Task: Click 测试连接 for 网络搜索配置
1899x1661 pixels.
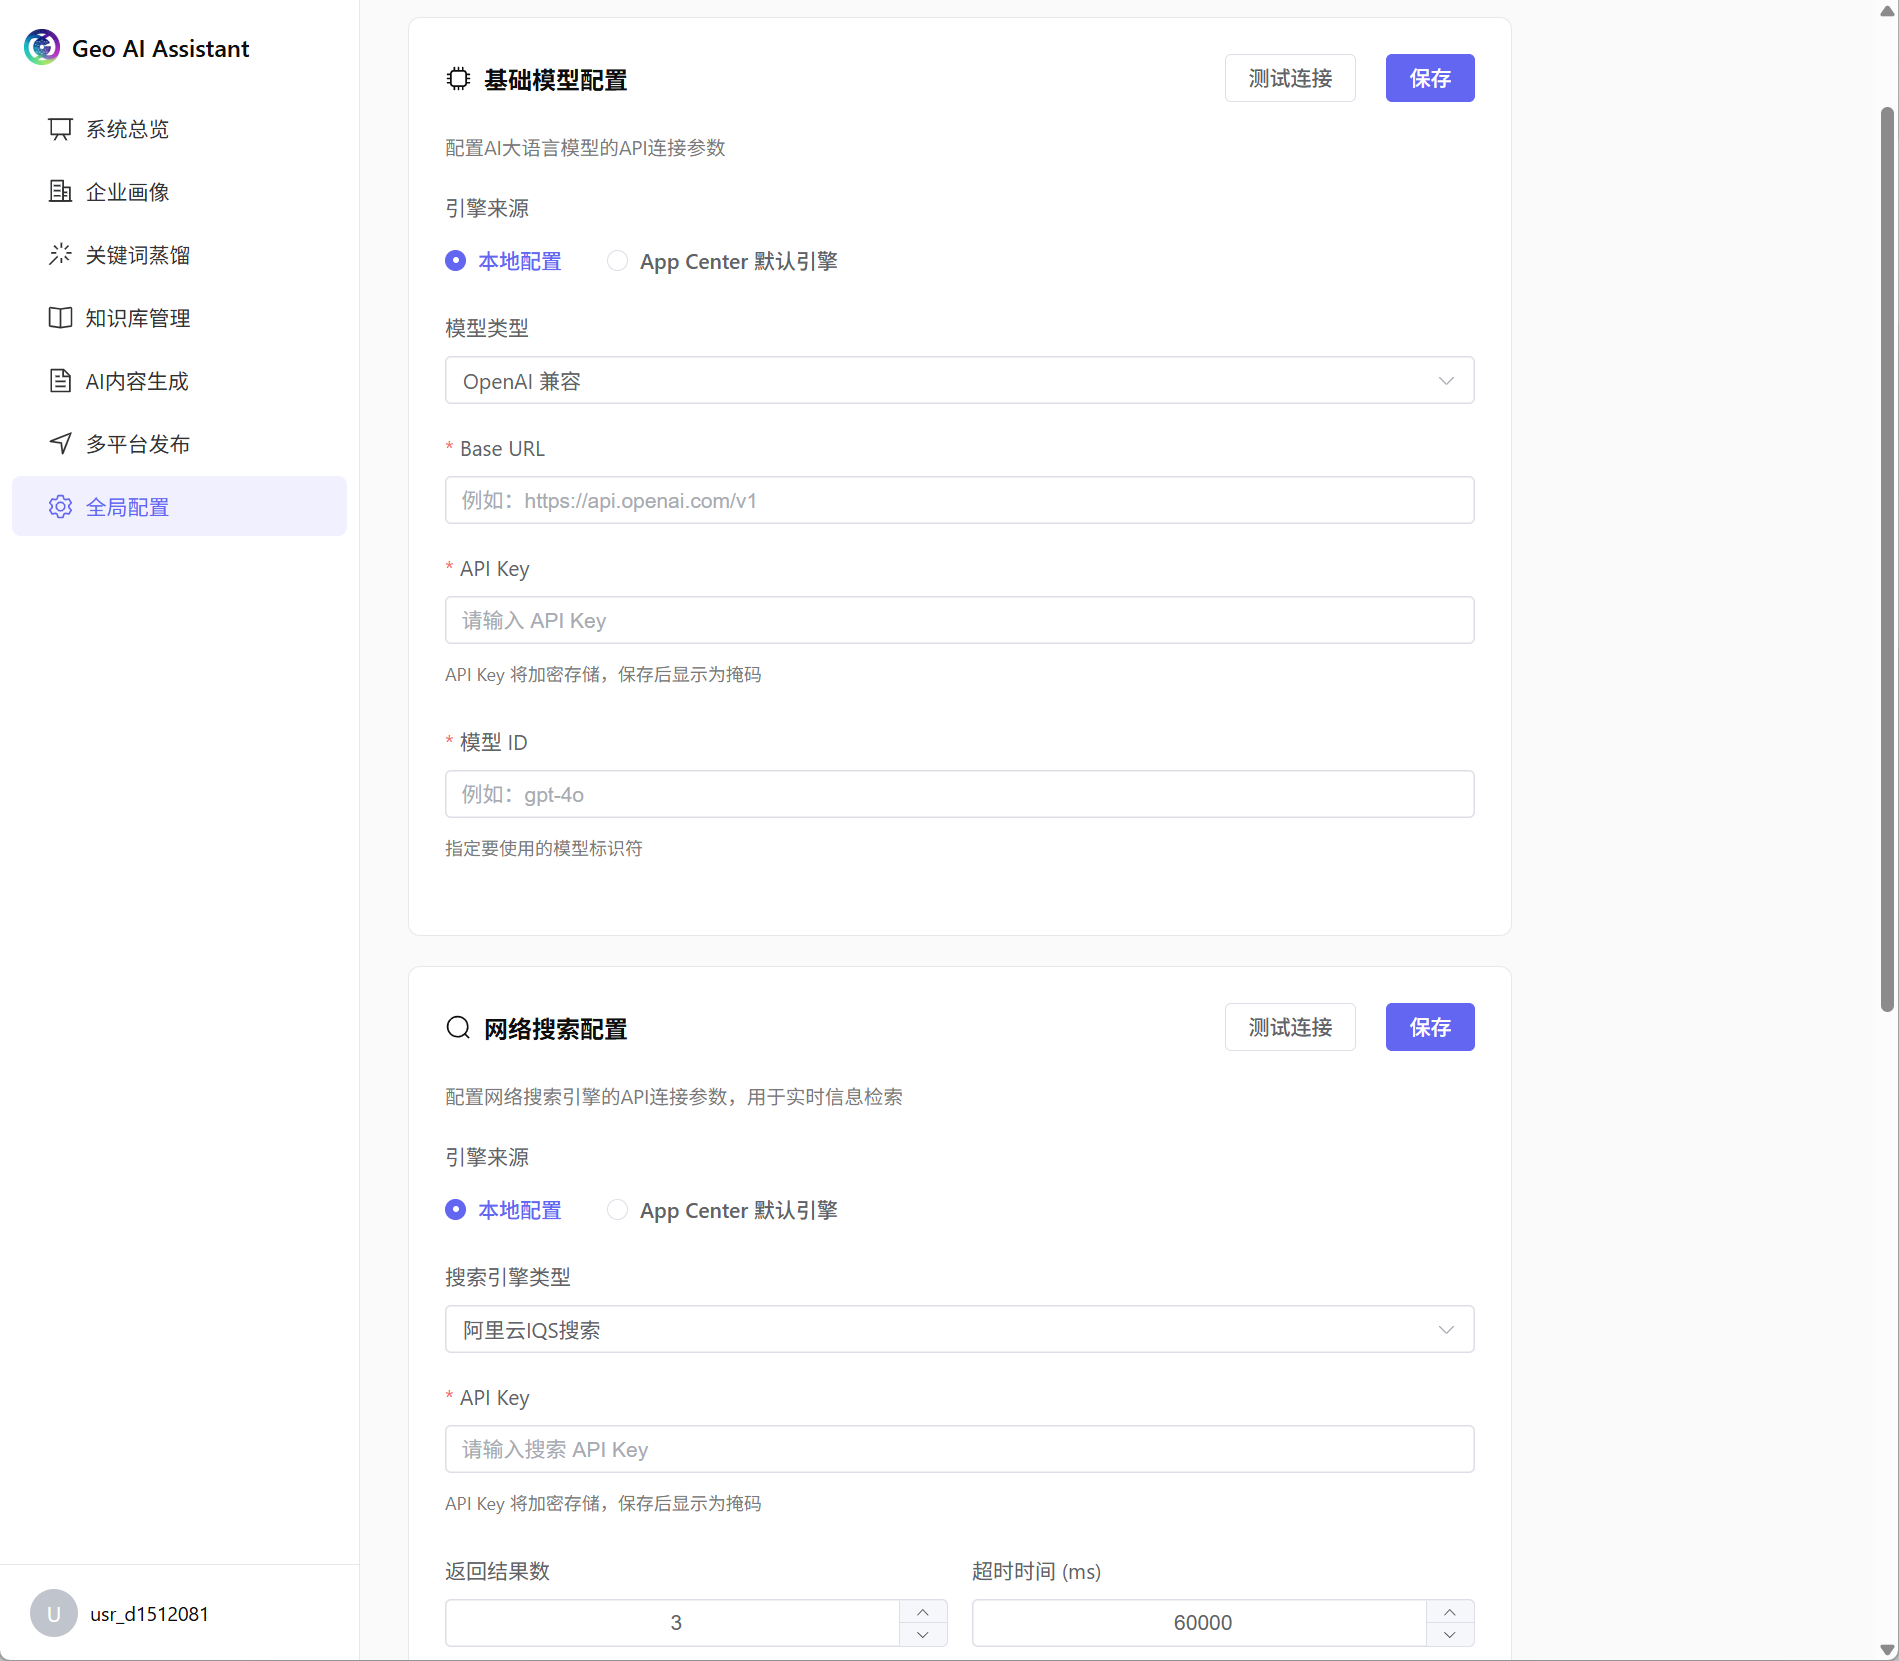Action: tap(1290, 1027)
